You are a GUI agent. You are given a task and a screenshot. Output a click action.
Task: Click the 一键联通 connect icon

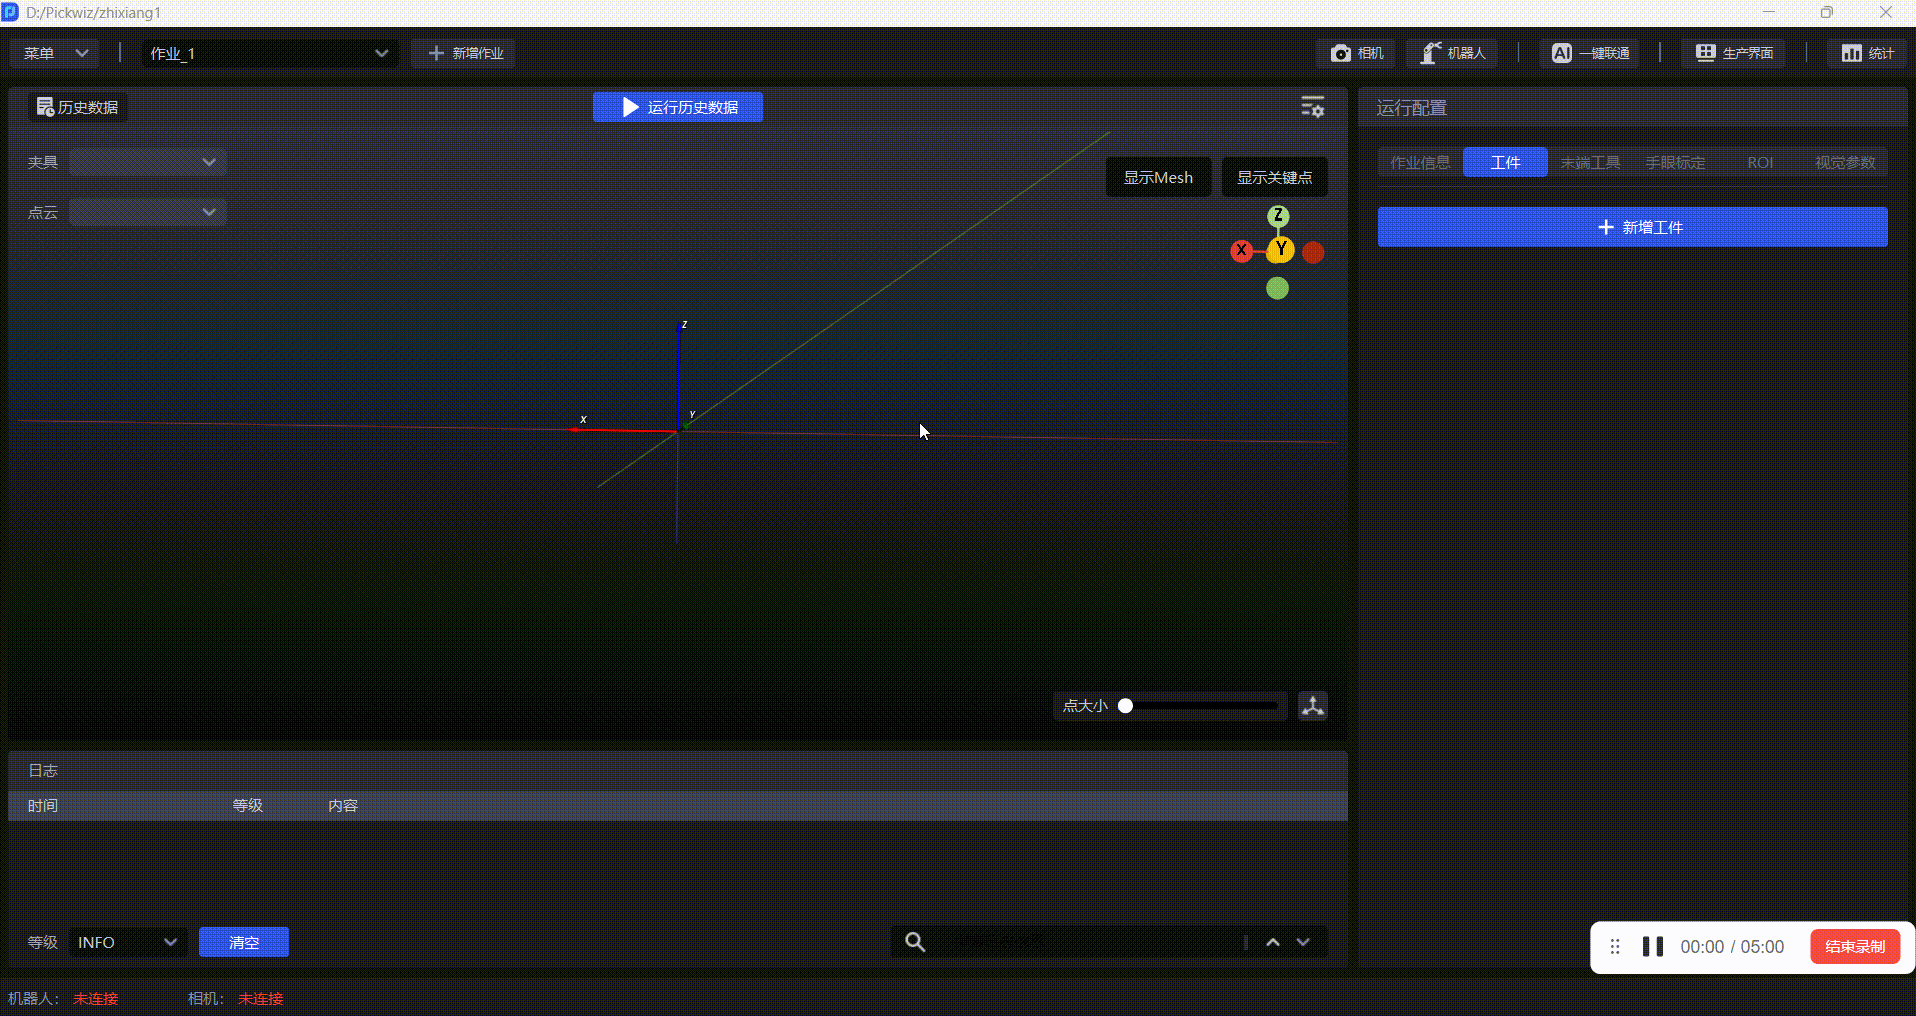point(1562,53)
